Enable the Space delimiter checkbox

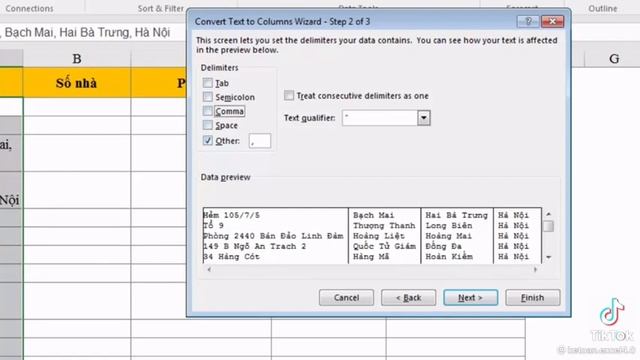(x=208, y=125)
